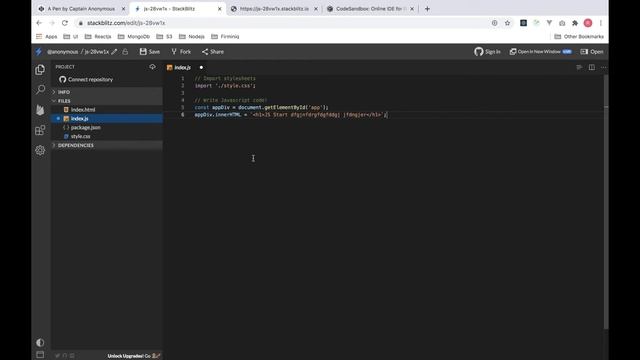This screenshot has height=360, width=640.
Task: Open the Ports and extensions blocks icon
Action: (40, 130)
